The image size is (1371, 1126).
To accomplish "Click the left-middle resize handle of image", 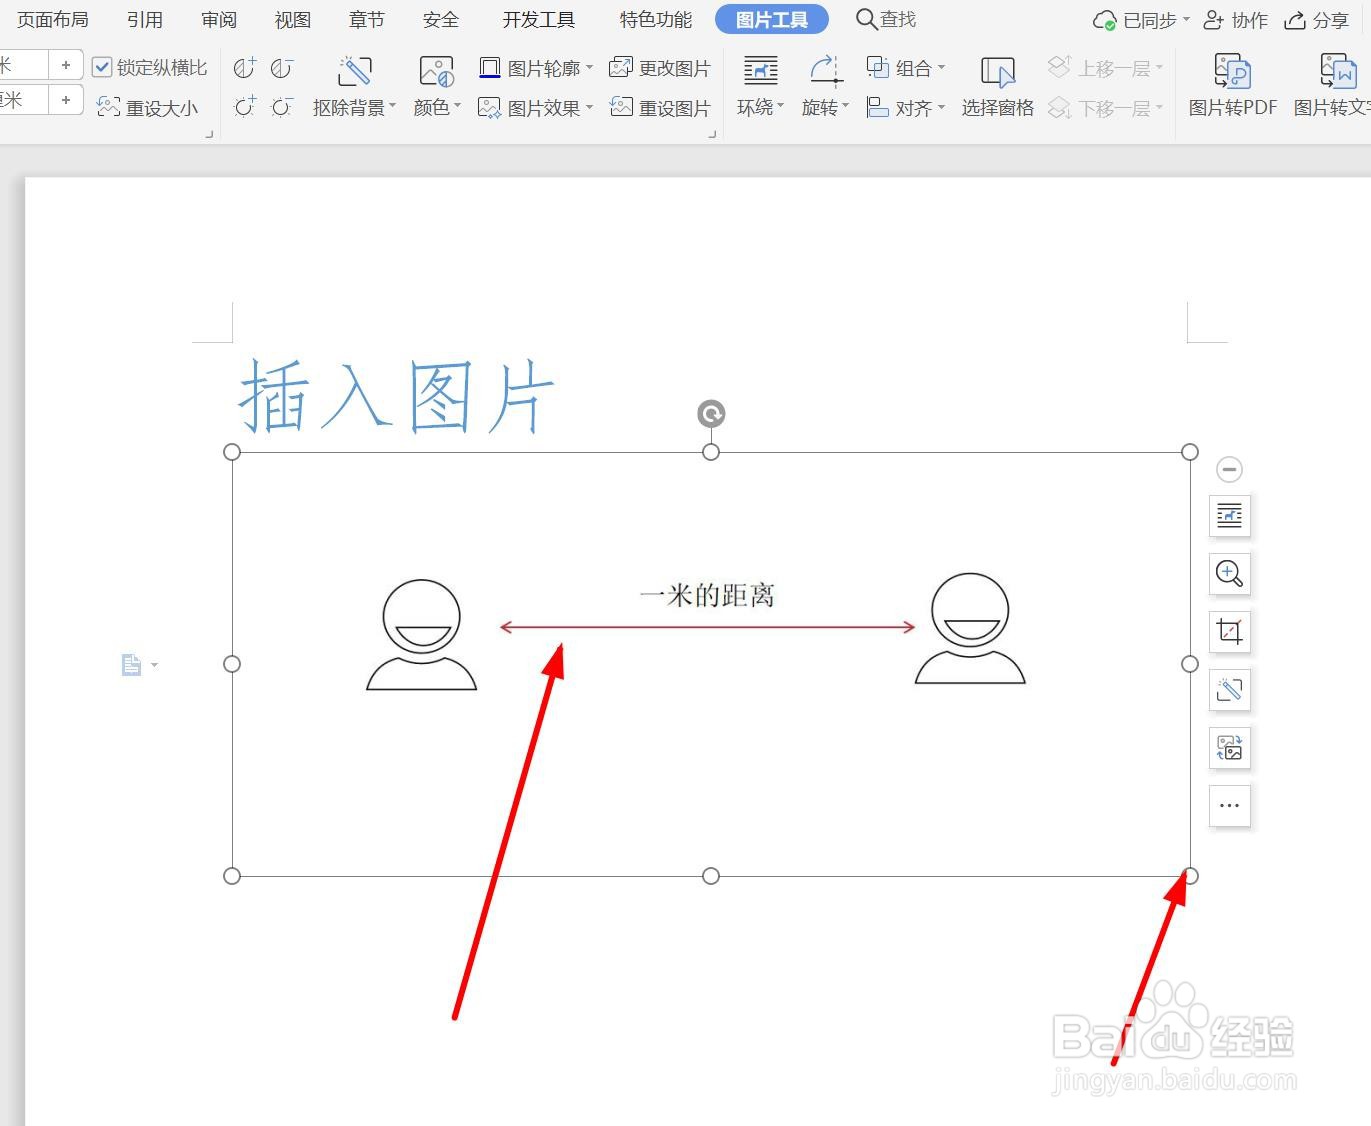I will 232,664.
